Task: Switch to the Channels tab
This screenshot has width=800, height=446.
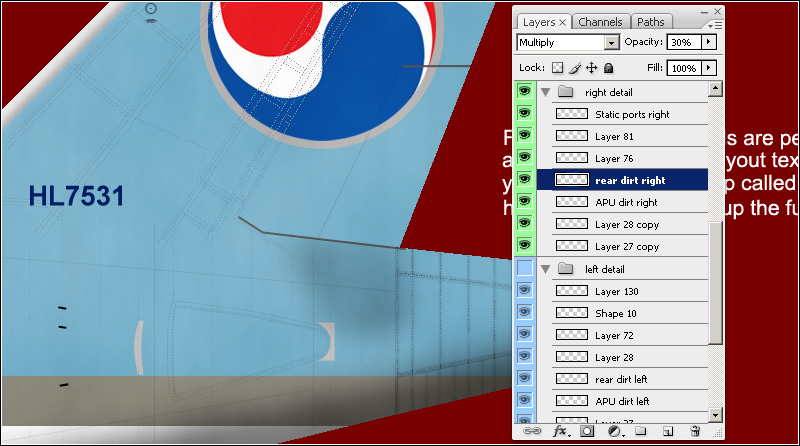Action: [x=600, y=21]
